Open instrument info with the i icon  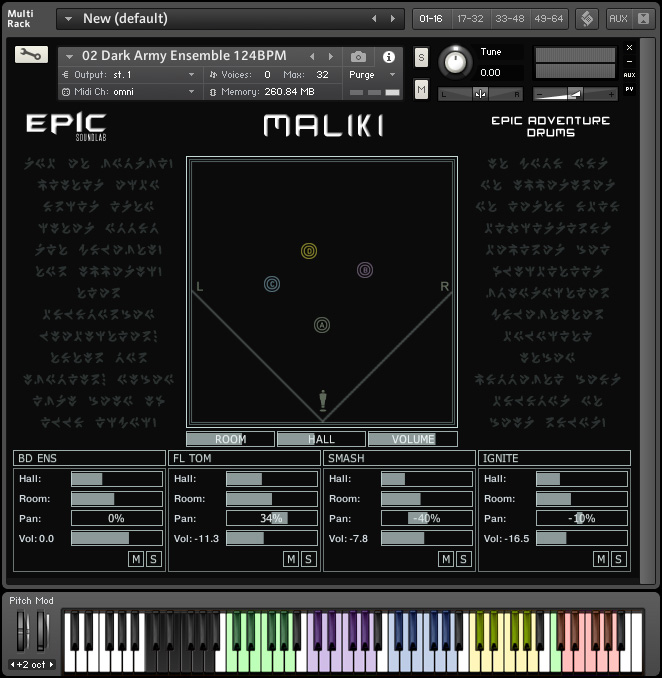[x=388, y=57]
